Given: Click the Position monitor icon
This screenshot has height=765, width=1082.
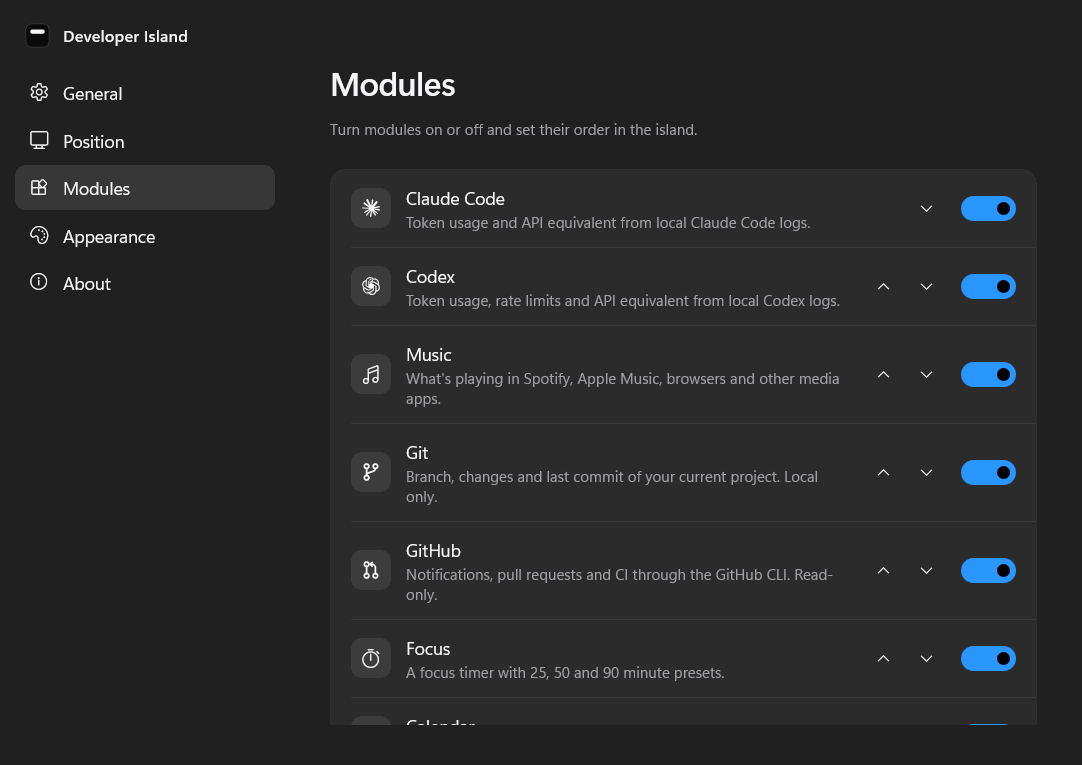Looking at the screenshot, I should (x=39, y=141).
